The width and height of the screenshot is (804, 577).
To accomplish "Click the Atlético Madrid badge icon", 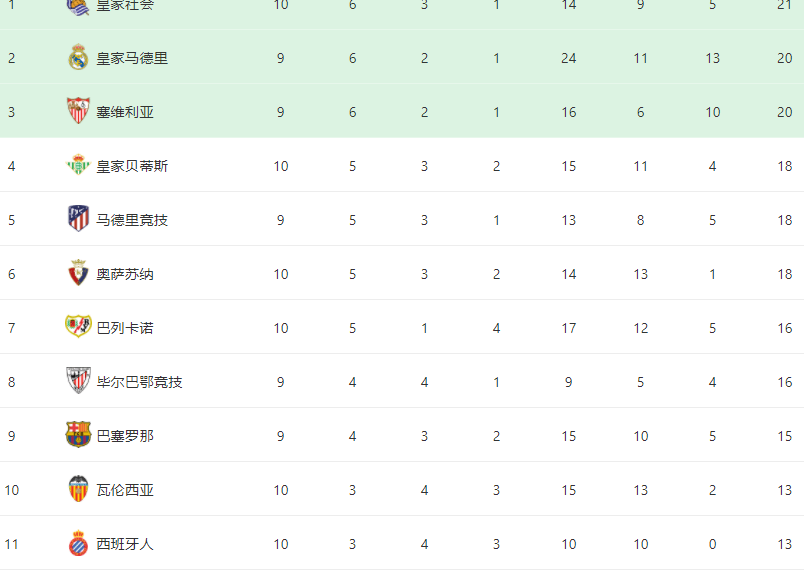I will [78, 218].
